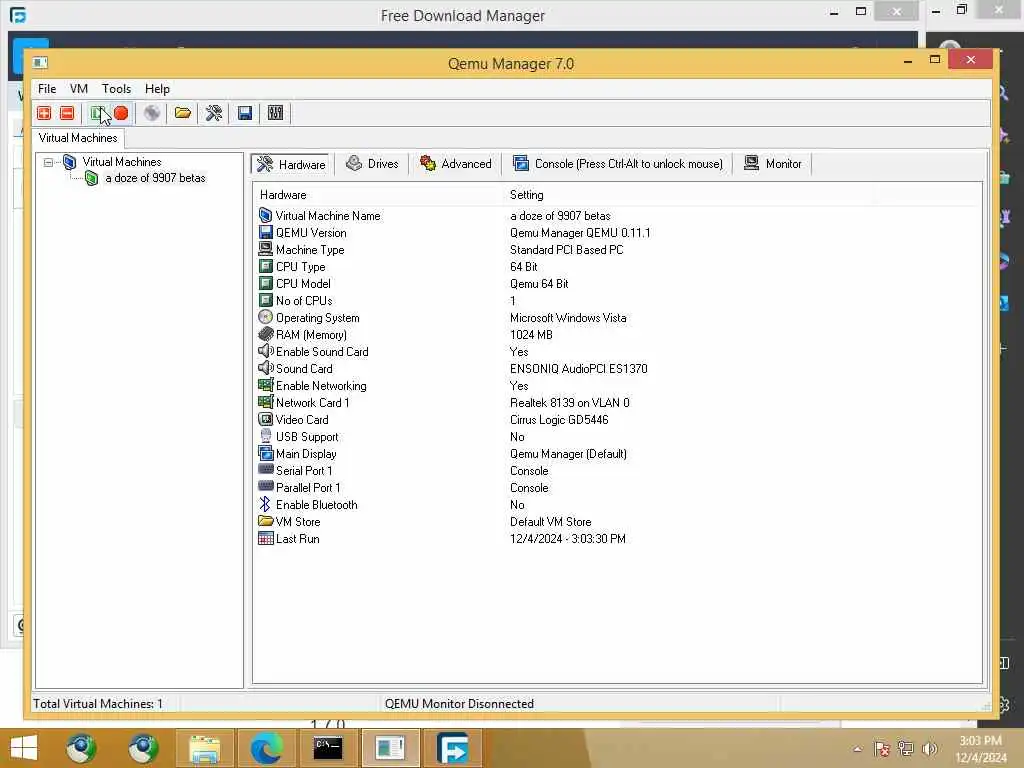Click the Machine Type row icon
The width and height of the screenshot is (1024, 768).
(x=265, y=249)
